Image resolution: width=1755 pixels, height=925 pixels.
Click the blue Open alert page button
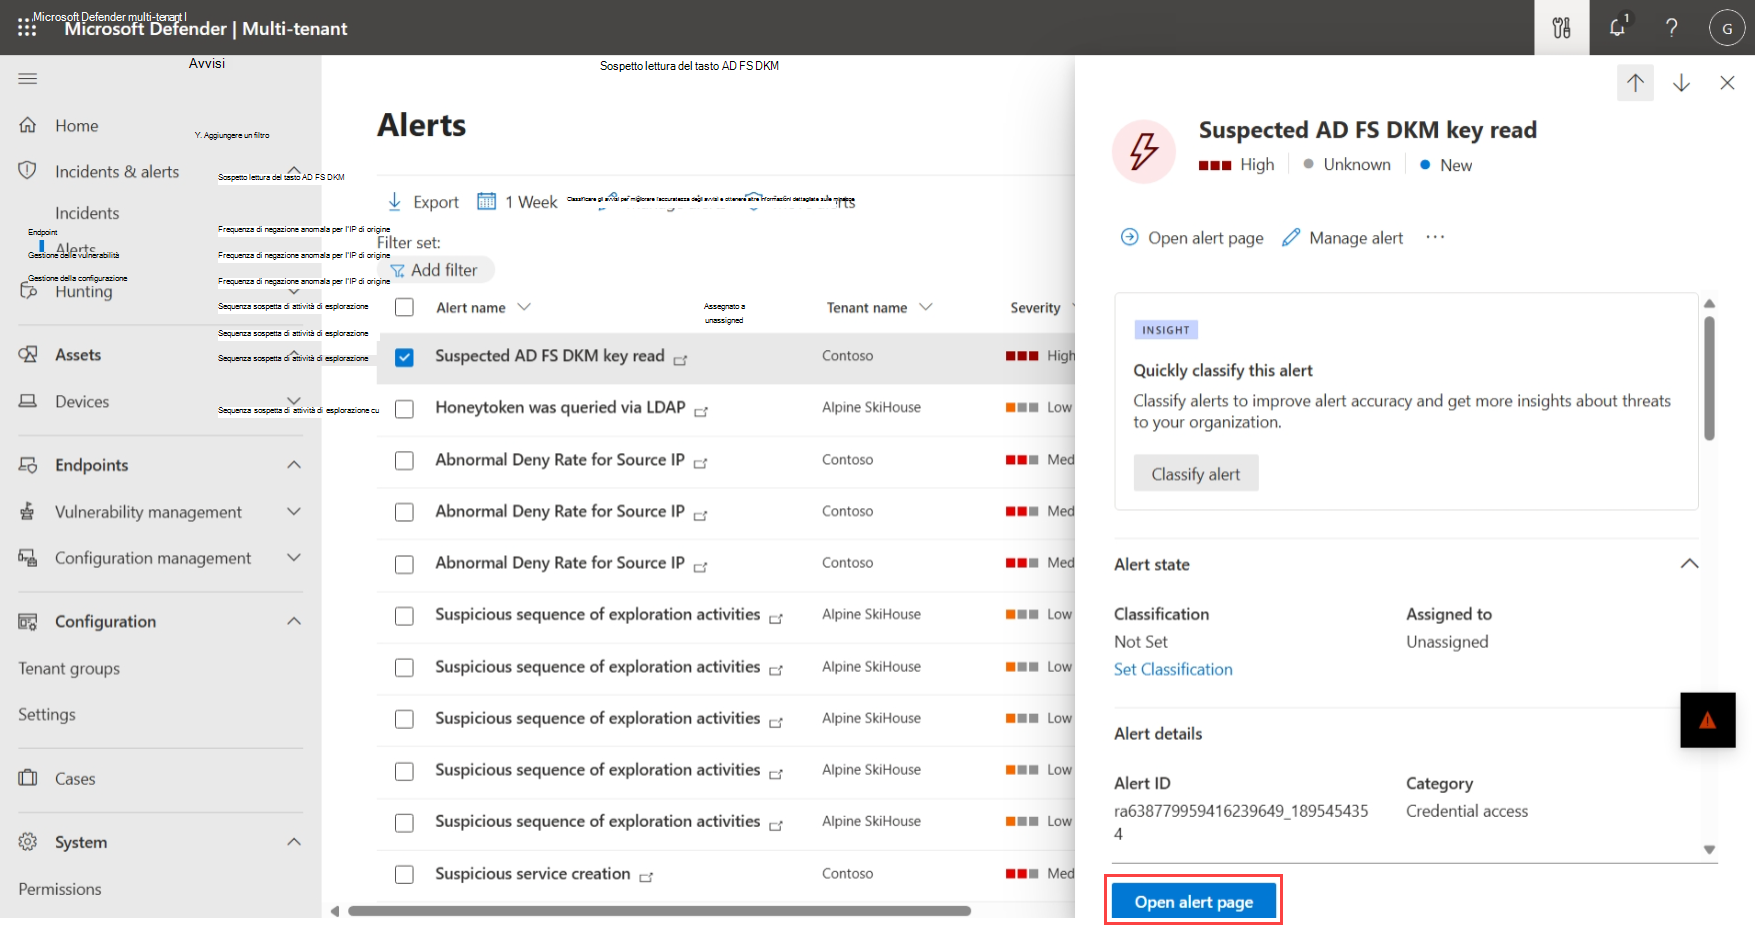(x=1194, y=901)
